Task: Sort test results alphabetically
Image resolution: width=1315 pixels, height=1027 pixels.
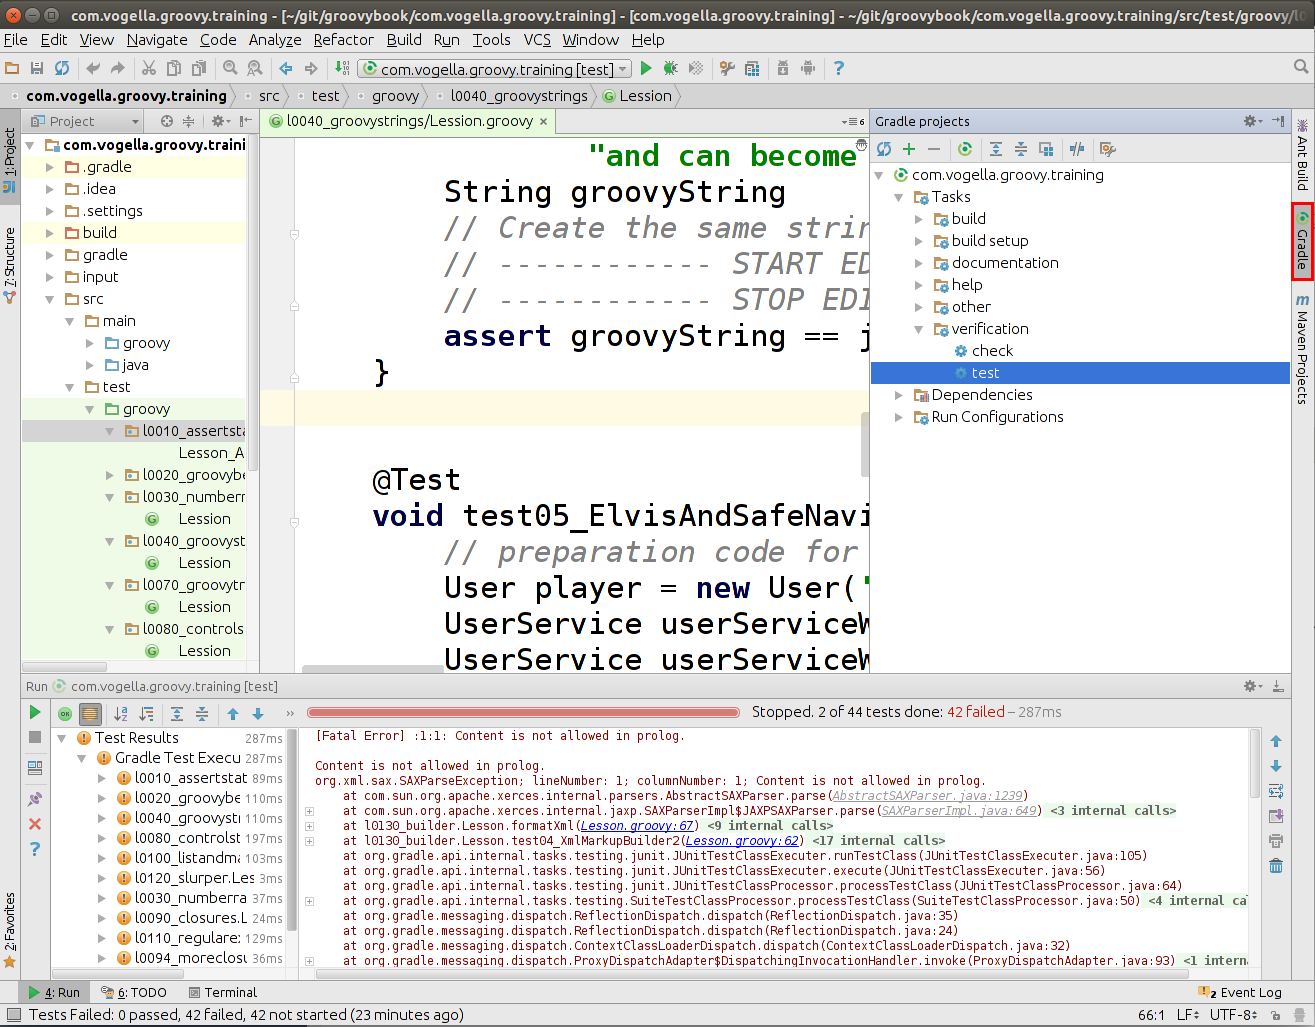Action: 121,713
